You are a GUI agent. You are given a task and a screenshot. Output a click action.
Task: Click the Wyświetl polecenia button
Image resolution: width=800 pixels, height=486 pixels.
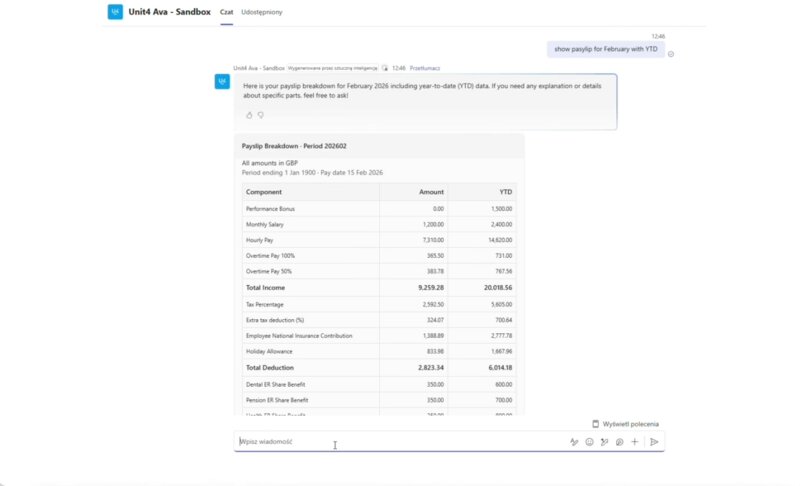[x=626, y=424]
